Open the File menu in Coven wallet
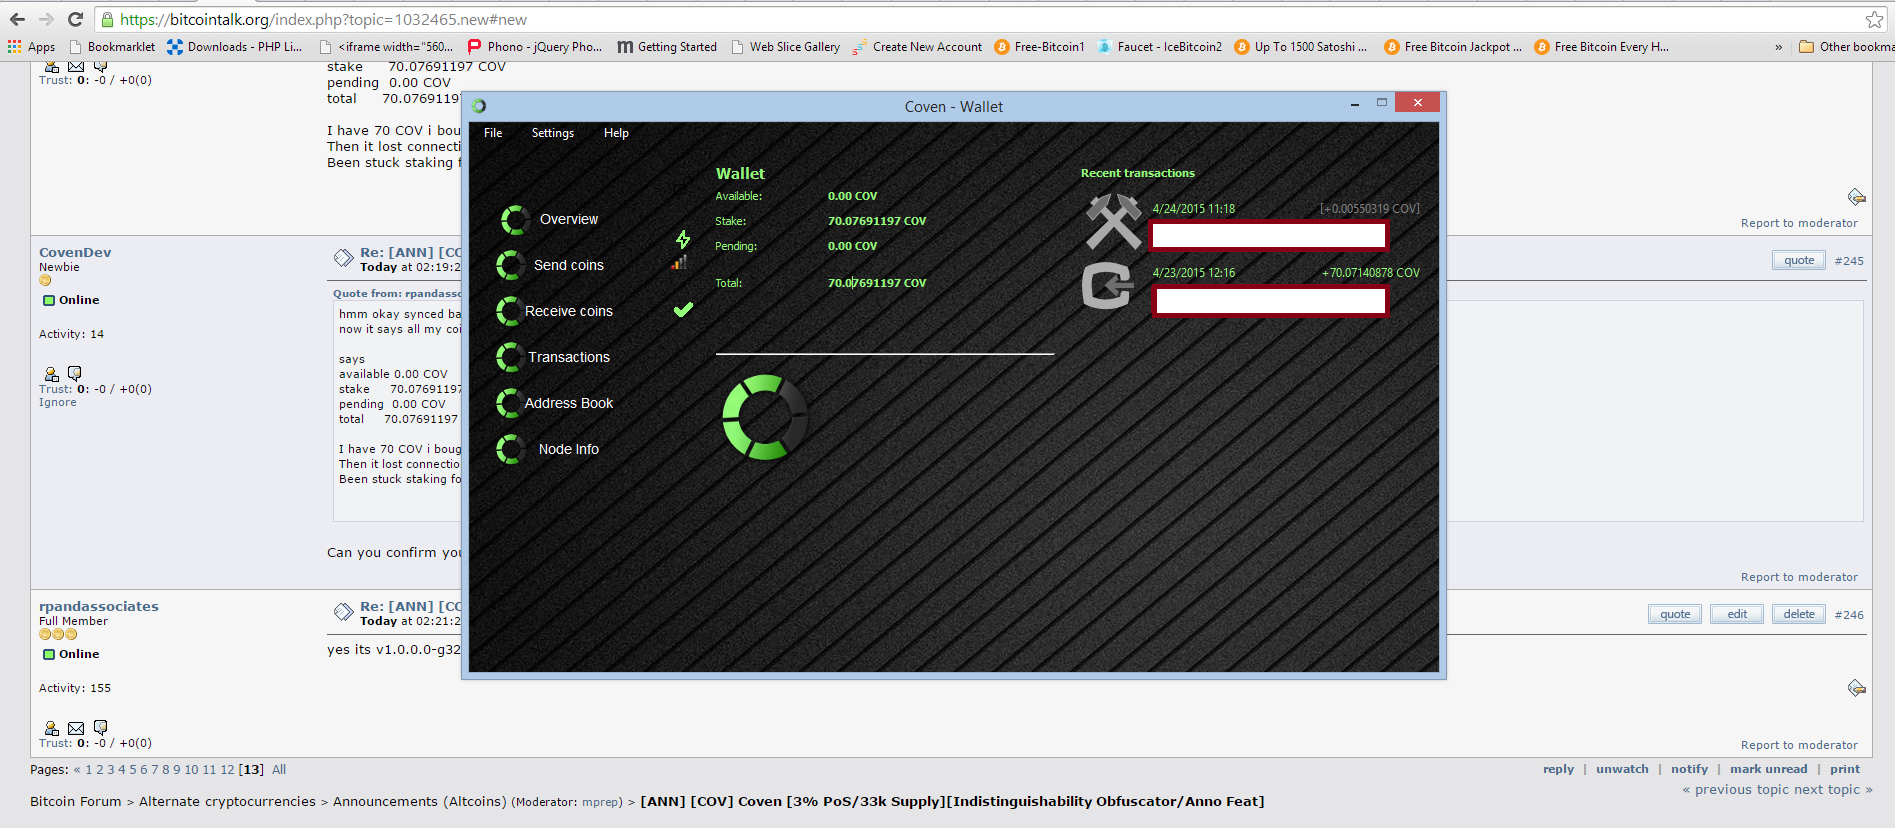The image size is (1895, 828). pyautogui.click(x=493, y=133)
